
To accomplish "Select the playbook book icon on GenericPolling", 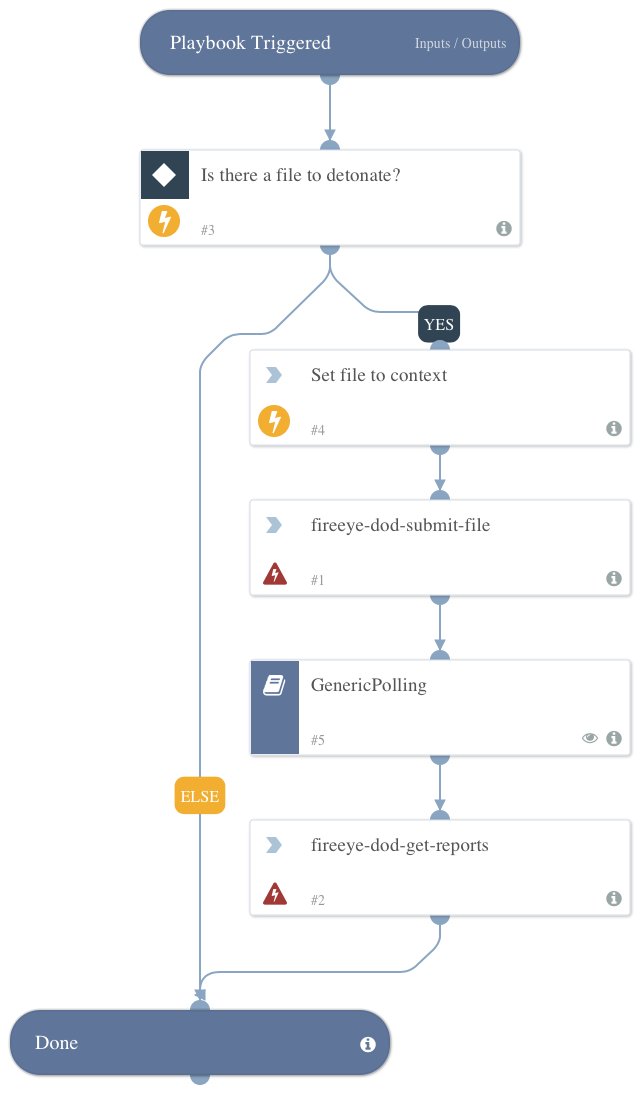I will point(274,684).
